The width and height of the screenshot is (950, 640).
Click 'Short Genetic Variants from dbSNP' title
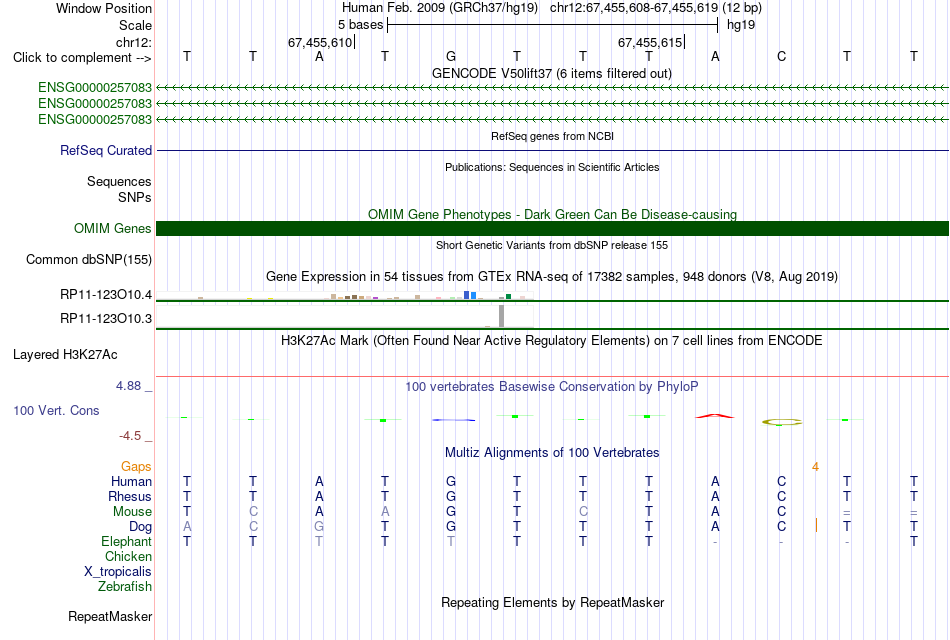(552, 245)
